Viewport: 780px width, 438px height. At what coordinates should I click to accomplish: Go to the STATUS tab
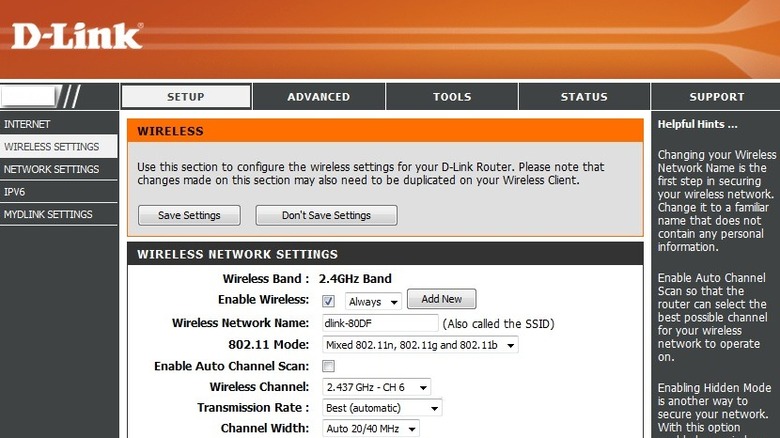coord(585,97)
